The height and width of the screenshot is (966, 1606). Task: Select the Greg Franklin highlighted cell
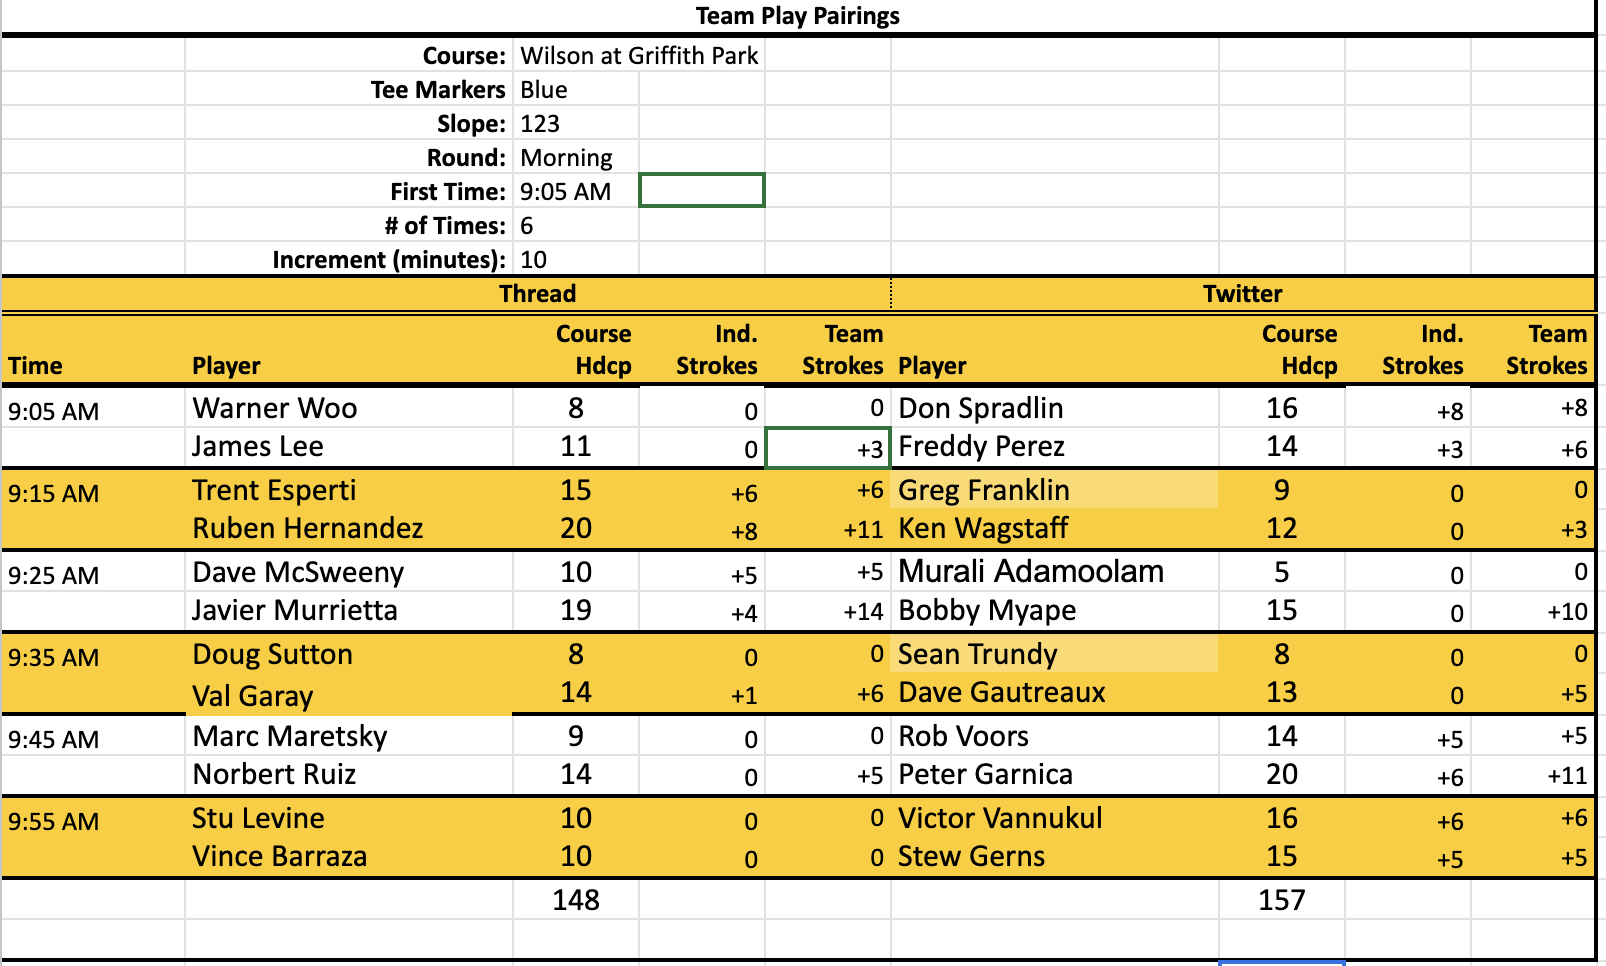(x=1055, y=490)
